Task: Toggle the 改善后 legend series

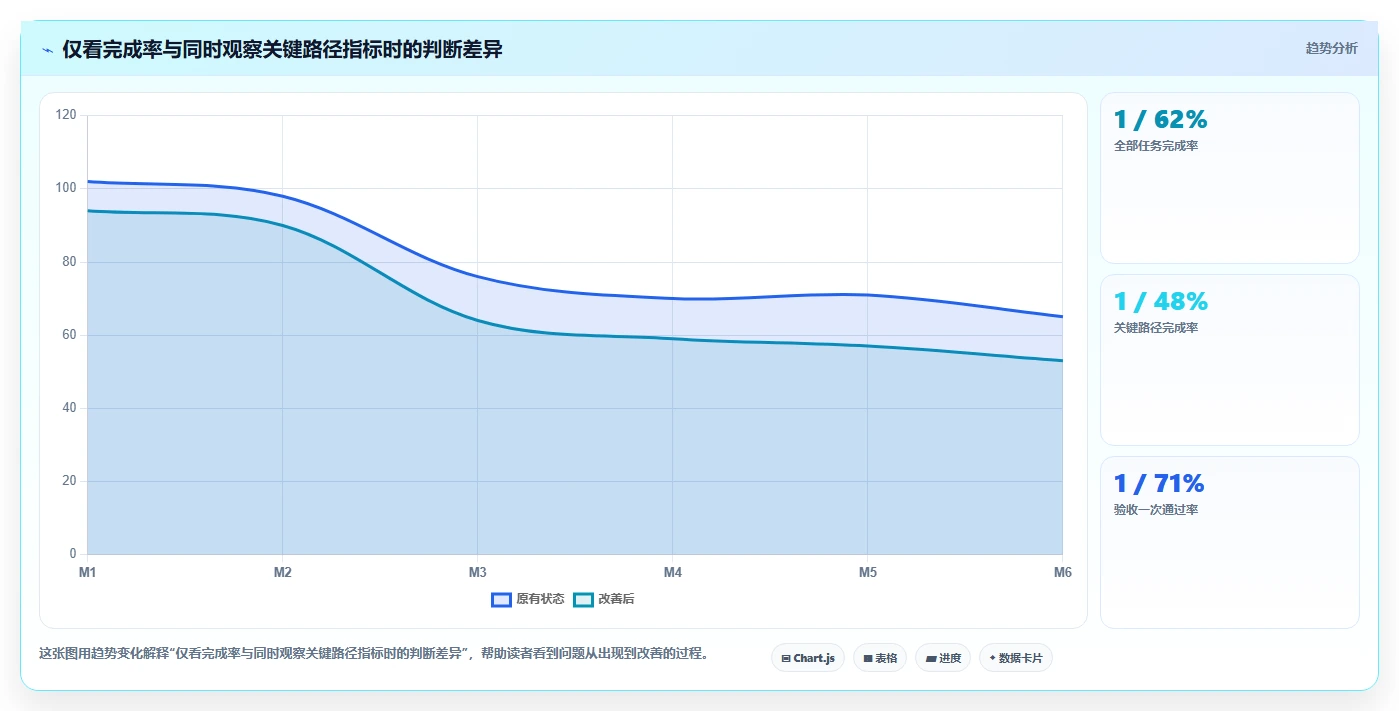Action: click(604, 599)
